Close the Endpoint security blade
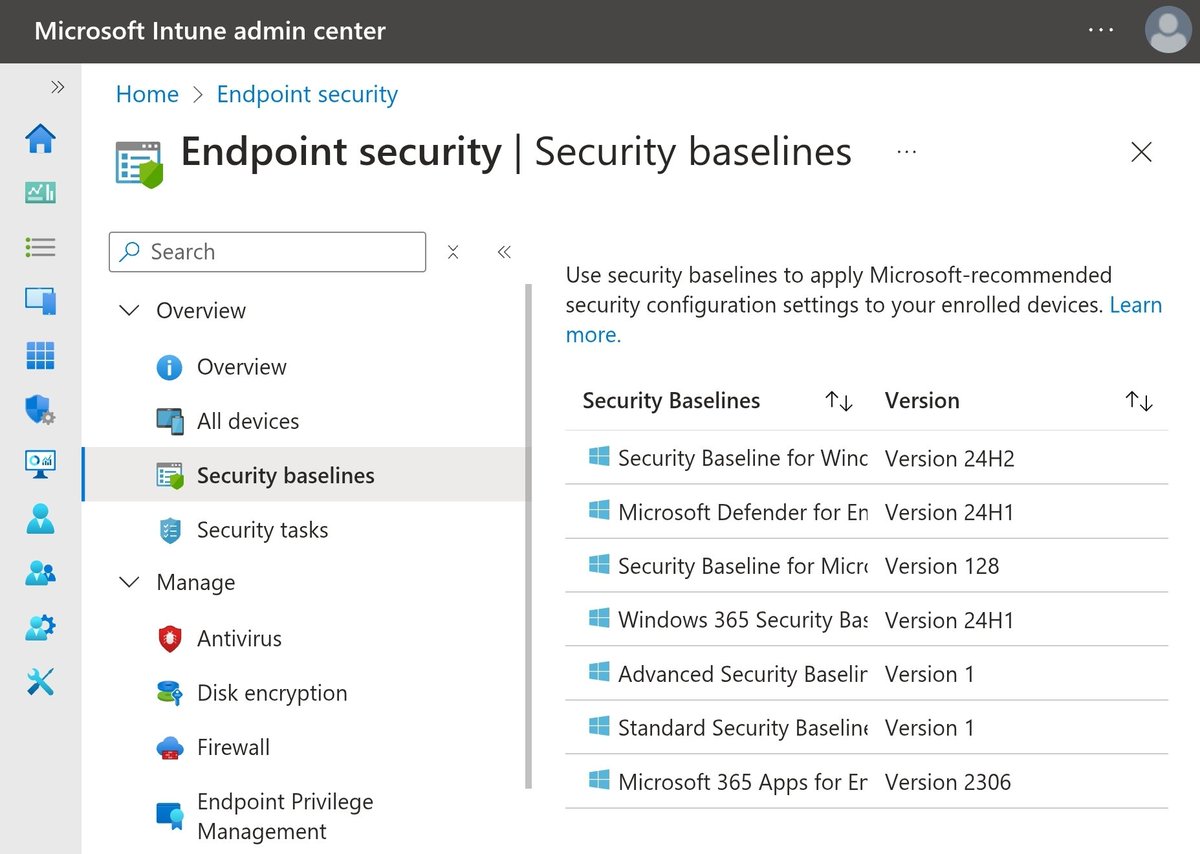 coord(1141,152)
